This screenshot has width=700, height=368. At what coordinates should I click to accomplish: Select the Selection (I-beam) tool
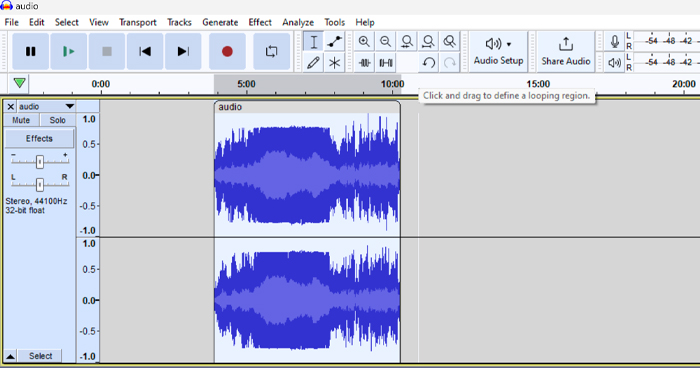tap(314, 42)
